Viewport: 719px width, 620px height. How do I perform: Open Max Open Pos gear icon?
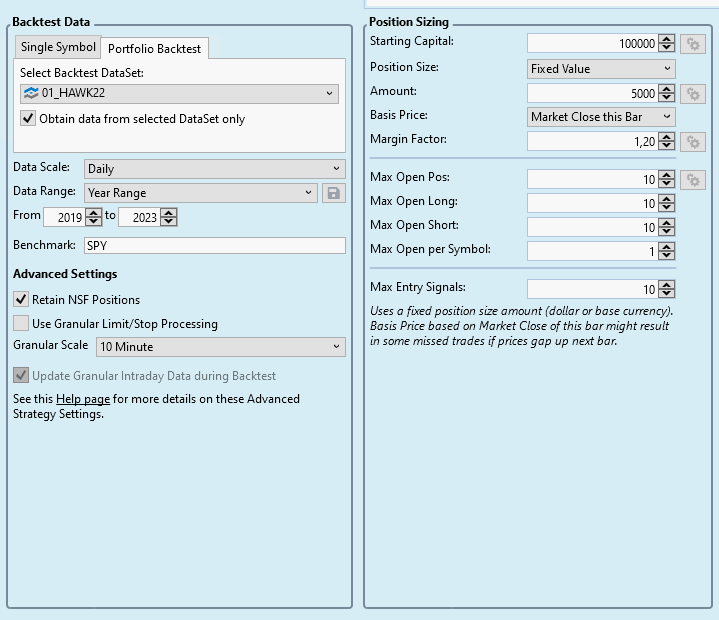692,180
